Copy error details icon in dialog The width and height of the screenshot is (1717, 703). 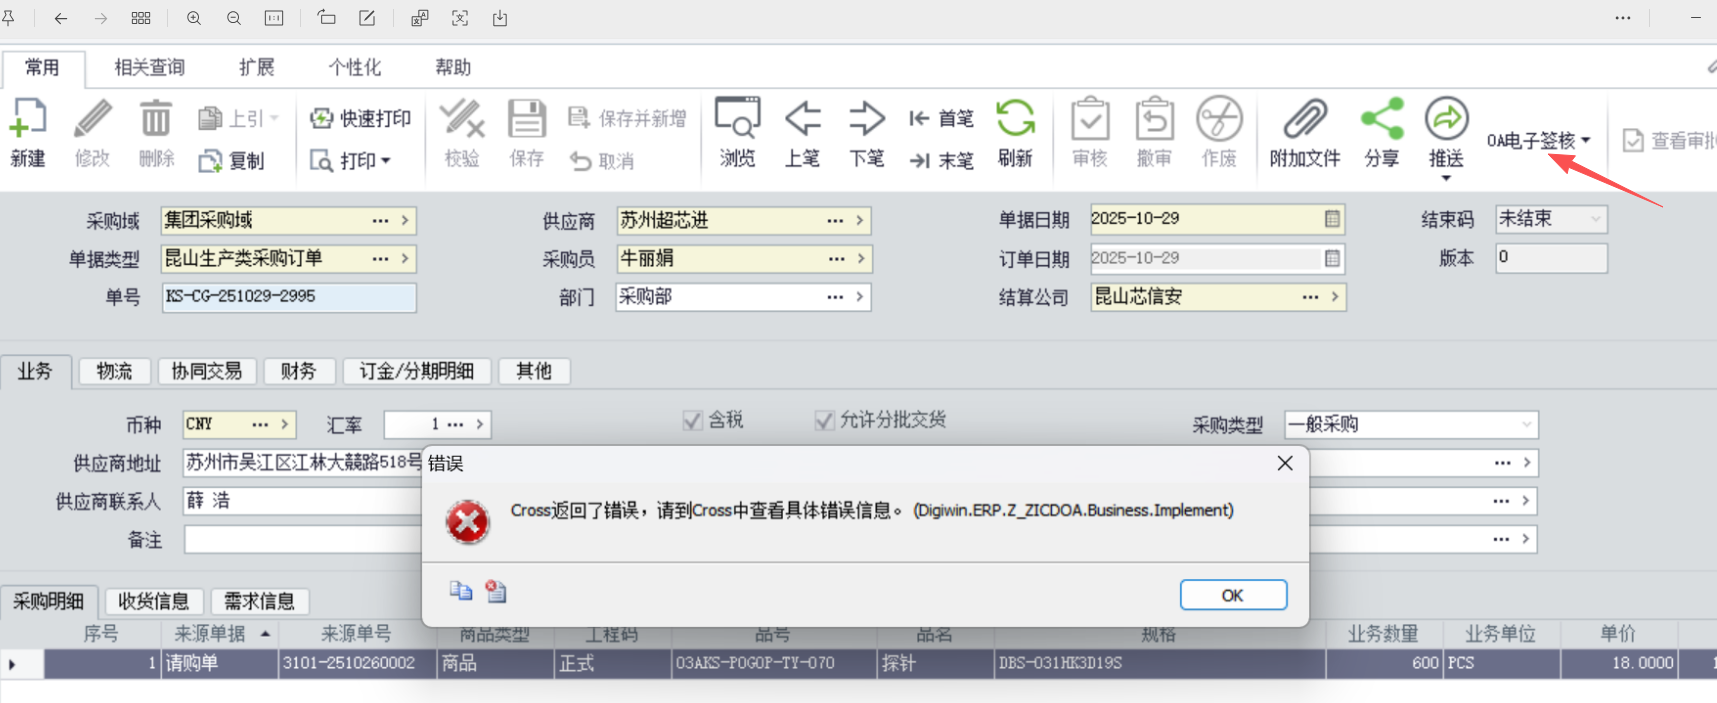click(460, 591)
